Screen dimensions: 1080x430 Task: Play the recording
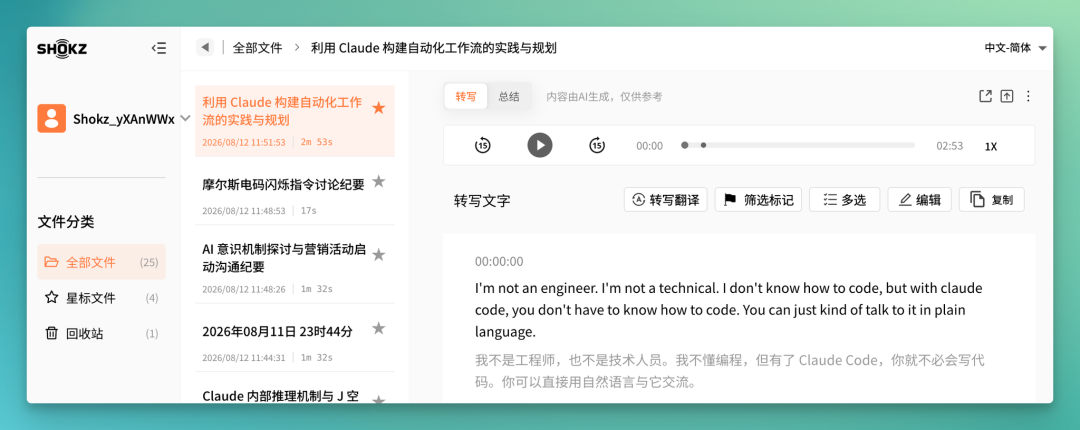pos(540,145)
